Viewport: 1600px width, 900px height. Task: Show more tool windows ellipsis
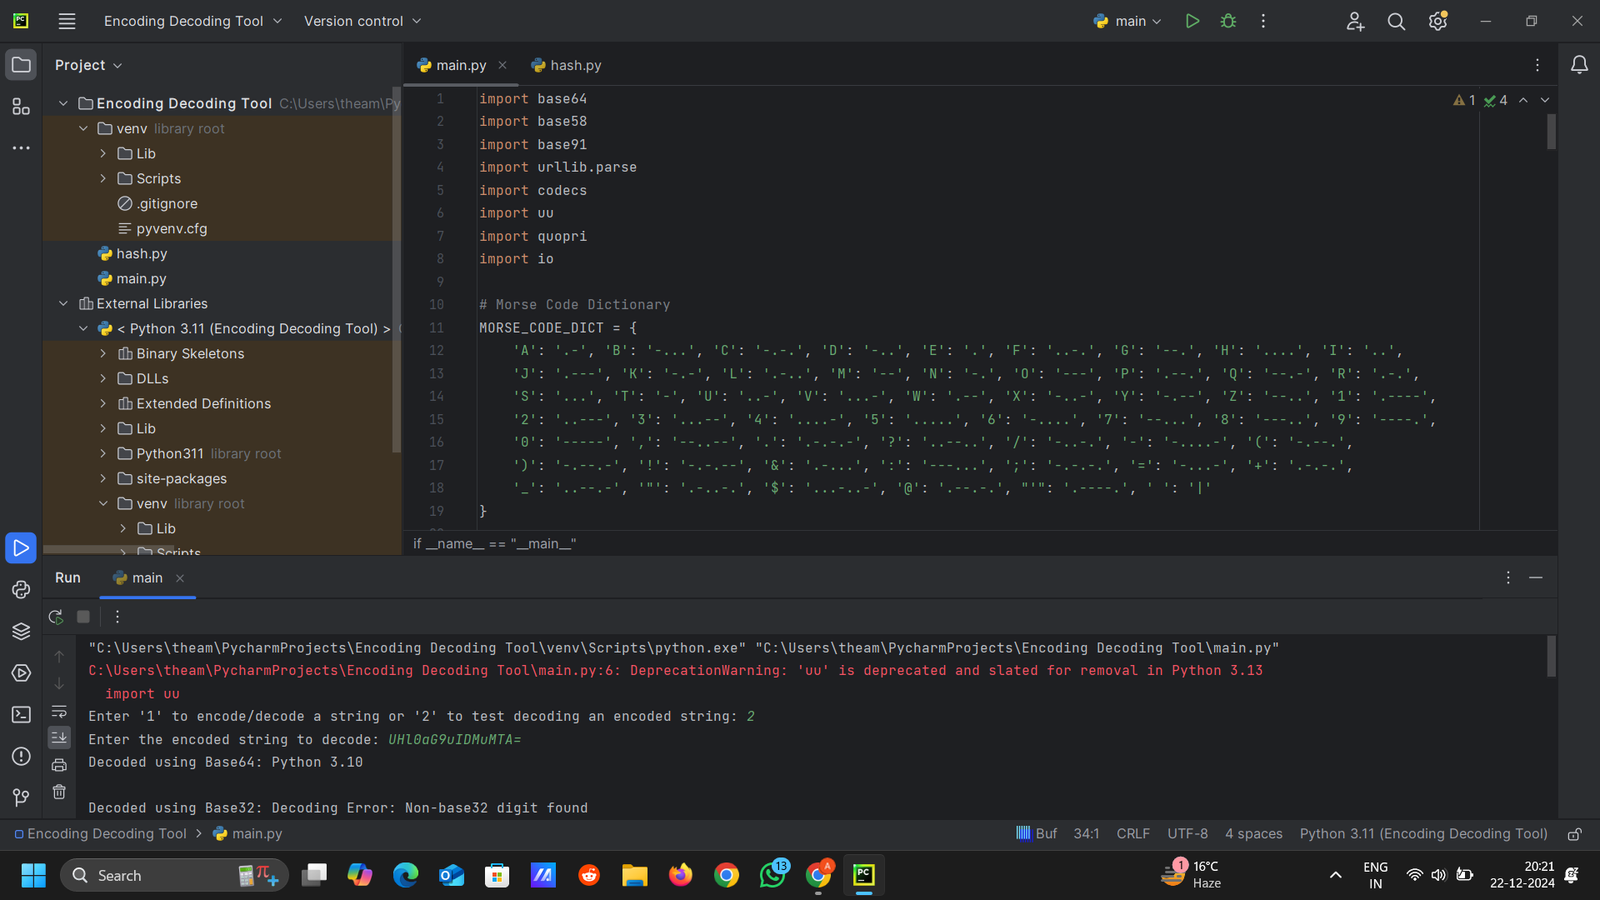coord(21,147)
